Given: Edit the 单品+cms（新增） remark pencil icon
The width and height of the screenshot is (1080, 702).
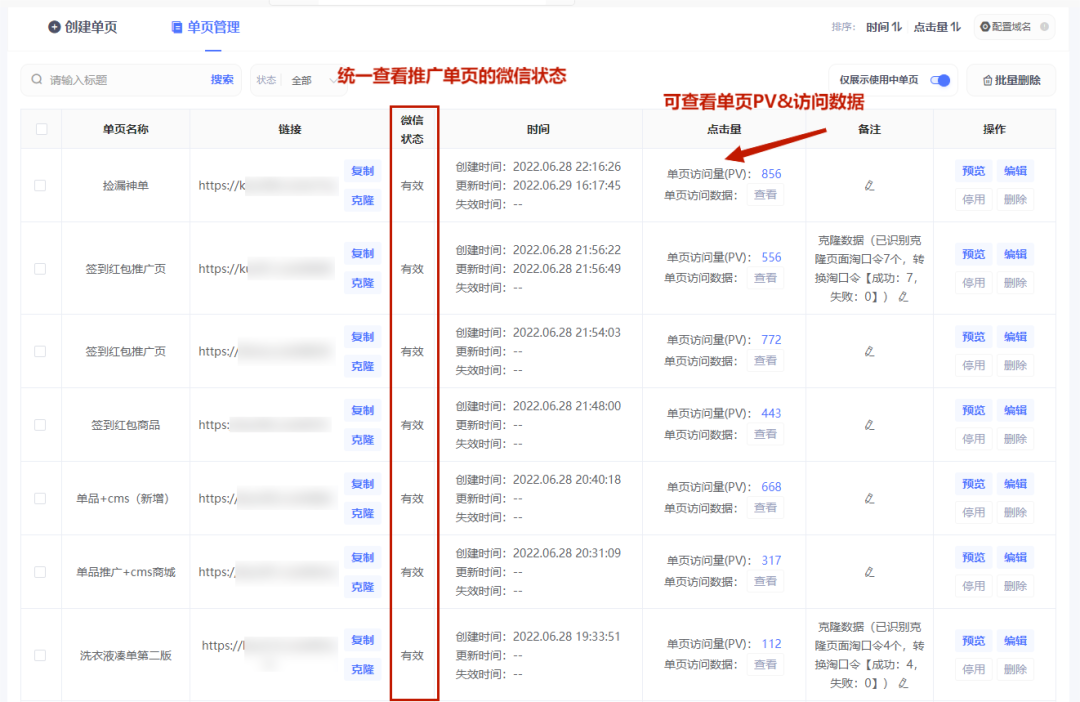Looking at the screenshot, I should (869, 498).
